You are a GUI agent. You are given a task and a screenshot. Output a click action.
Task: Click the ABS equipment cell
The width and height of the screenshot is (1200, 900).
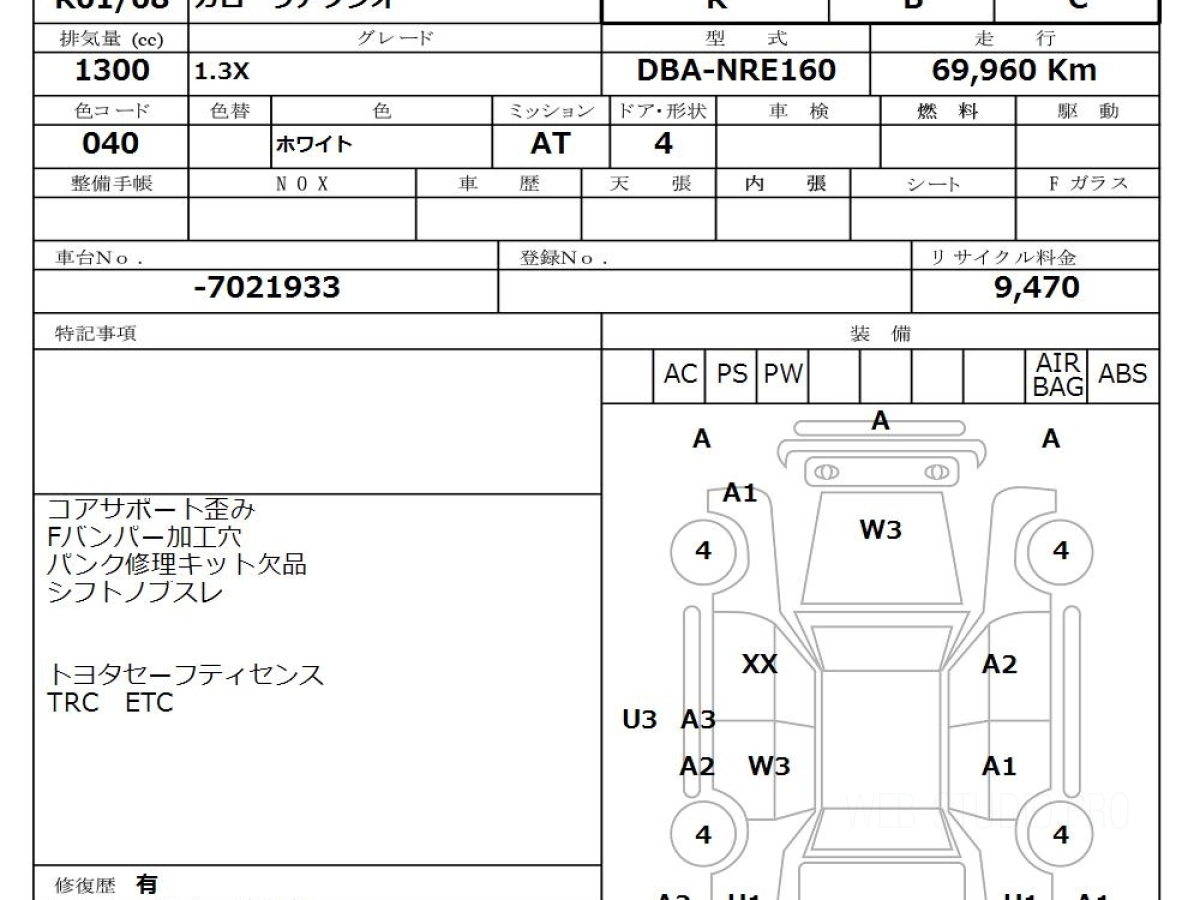coord(1123,375)
